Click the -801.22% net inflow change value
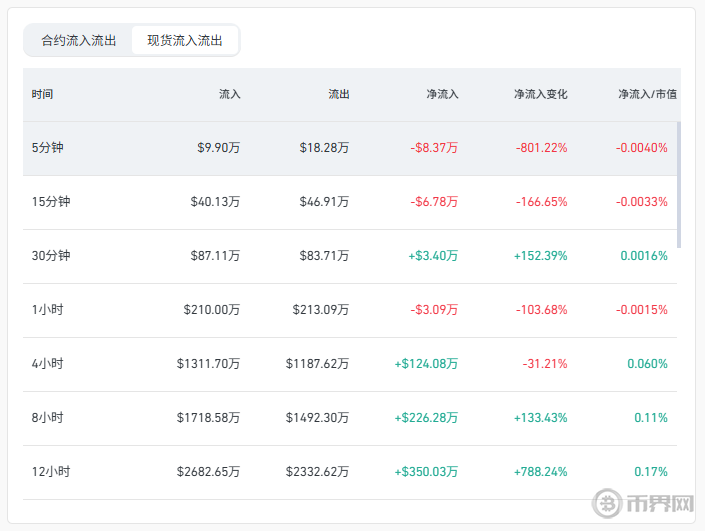Image resolution: width=705 pixels, height=531 pixels. tap(541, 147)
